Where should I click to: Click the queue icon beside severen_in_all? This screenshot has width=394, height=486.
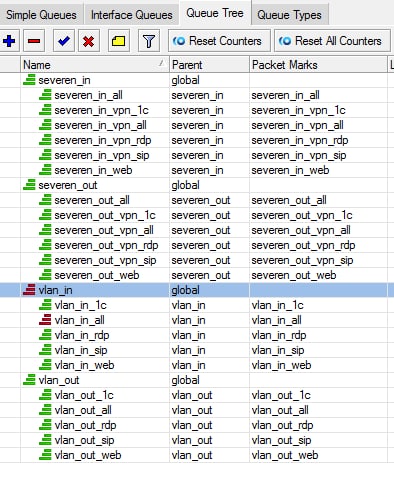tap(45, 95)
